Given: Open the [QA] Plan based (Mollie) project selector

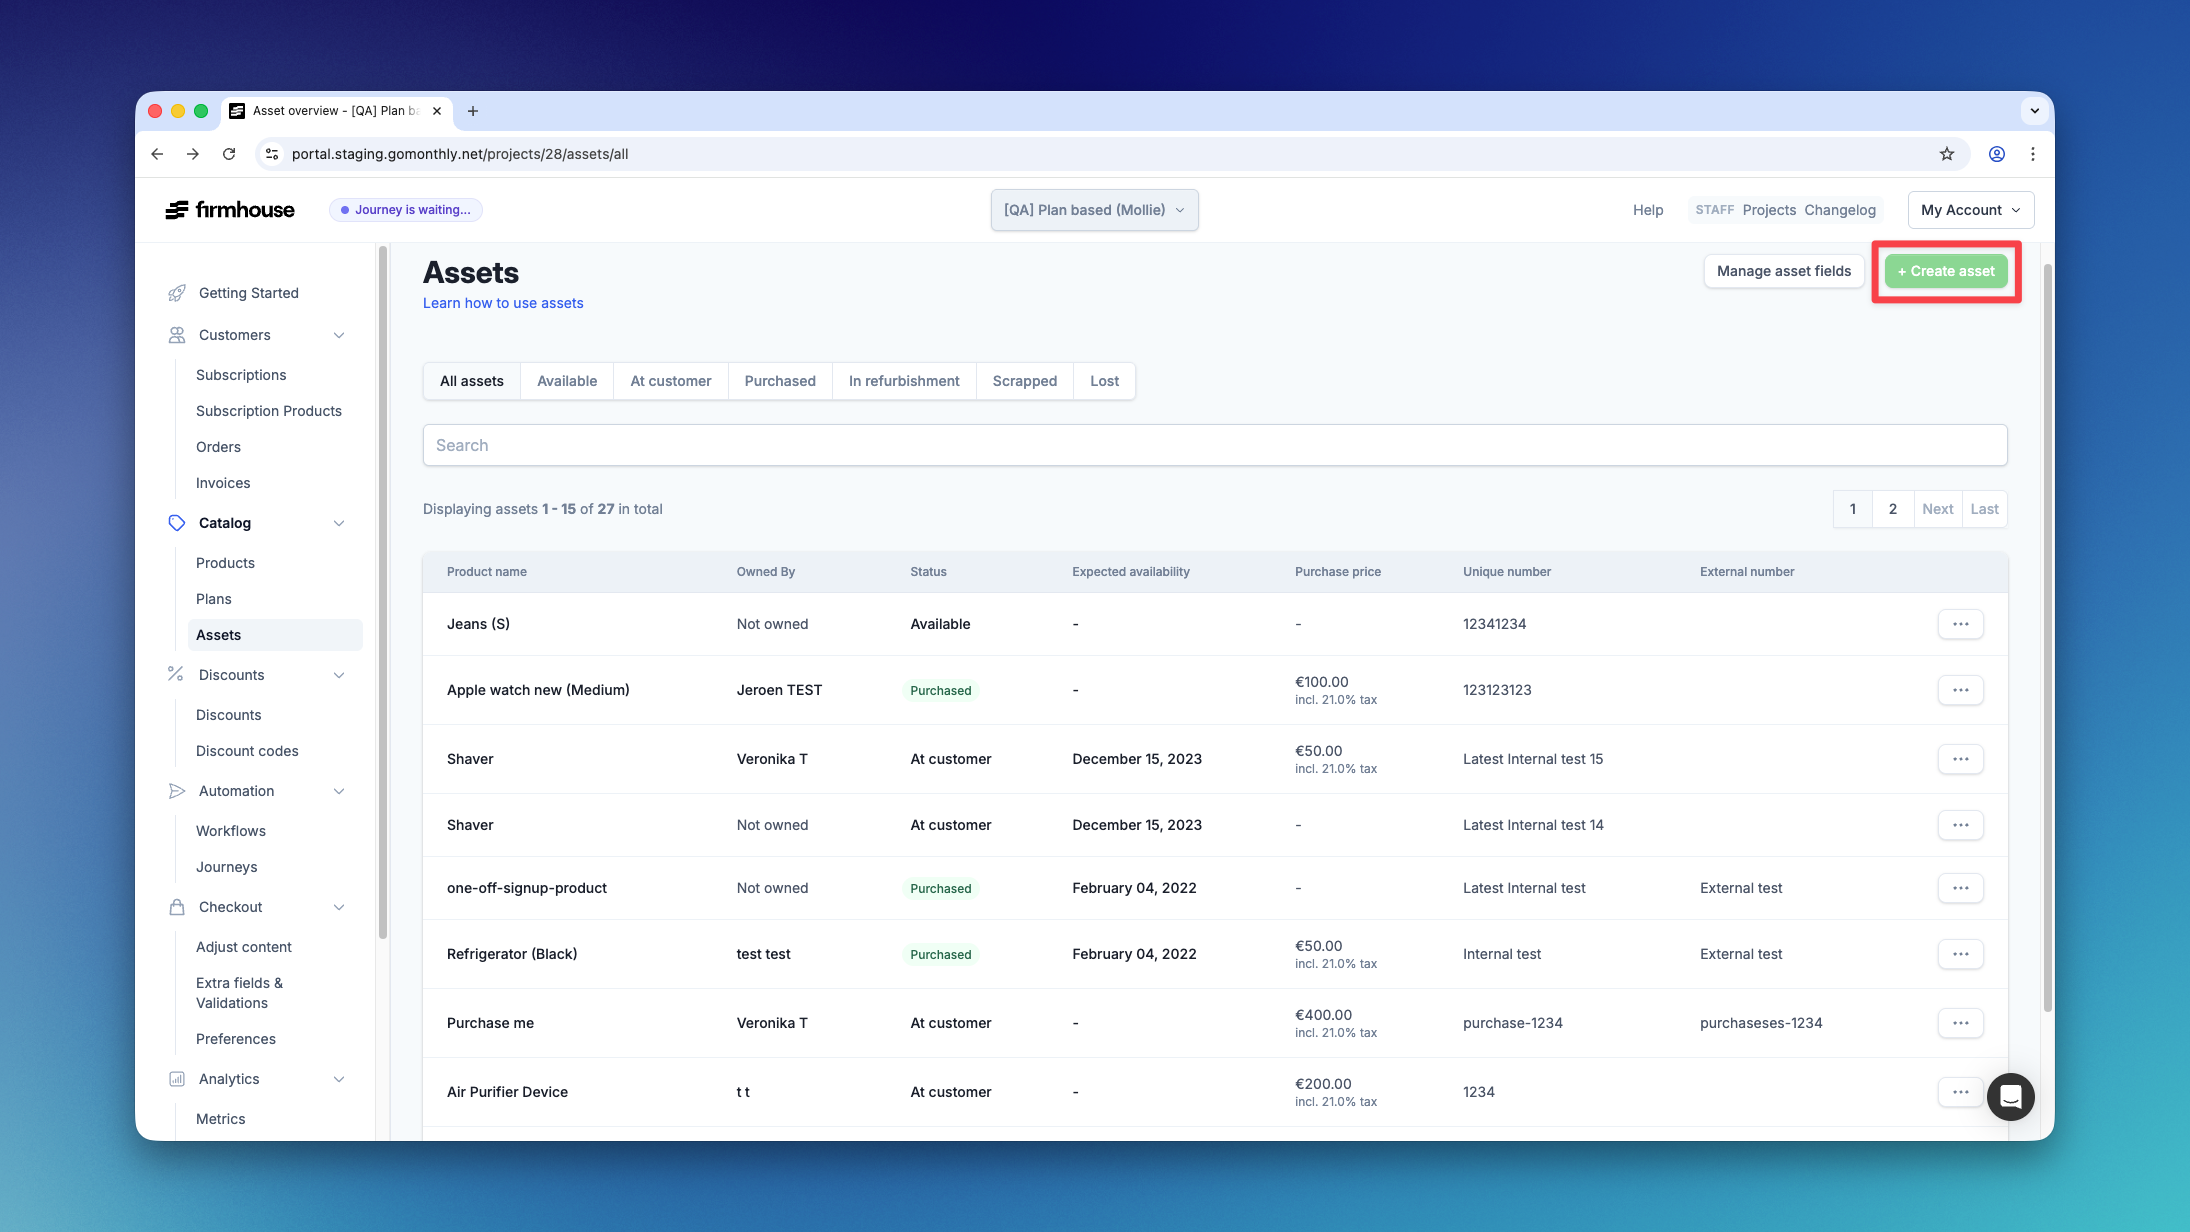Looking at the screenshot, I should [x=1094, y=210].
